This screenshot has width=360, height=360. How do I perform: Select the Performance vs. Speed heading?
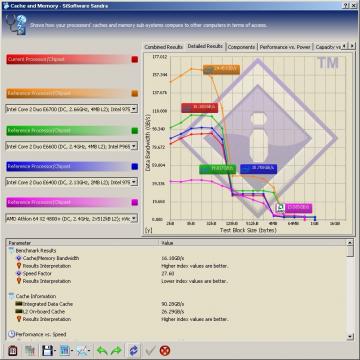coord(41,334)
